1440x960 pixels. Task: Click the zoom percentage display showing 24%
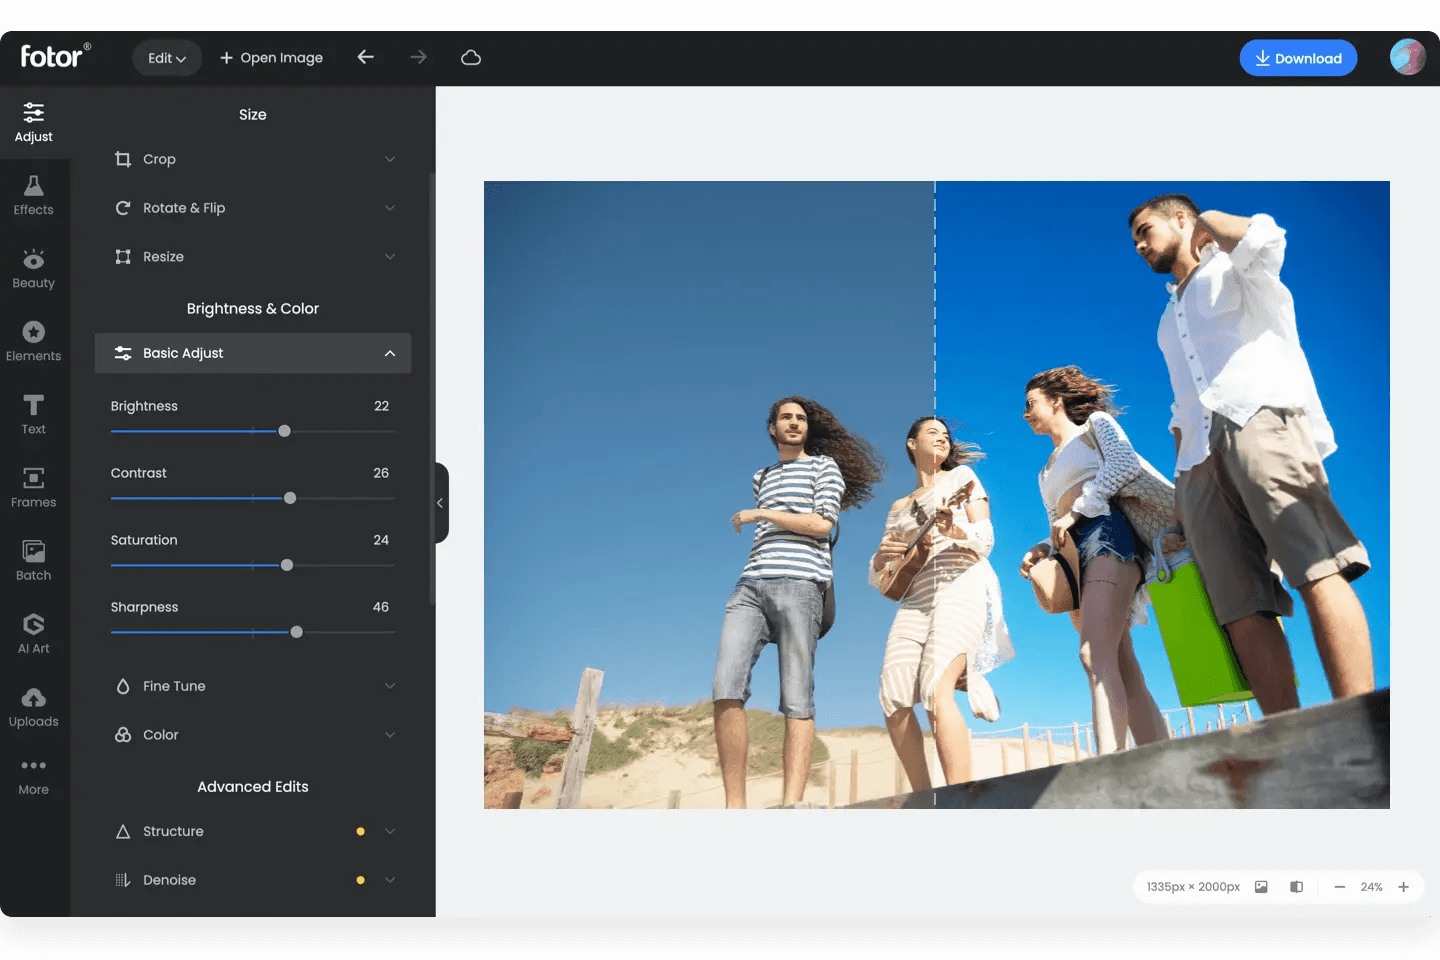pos(1371,887)
